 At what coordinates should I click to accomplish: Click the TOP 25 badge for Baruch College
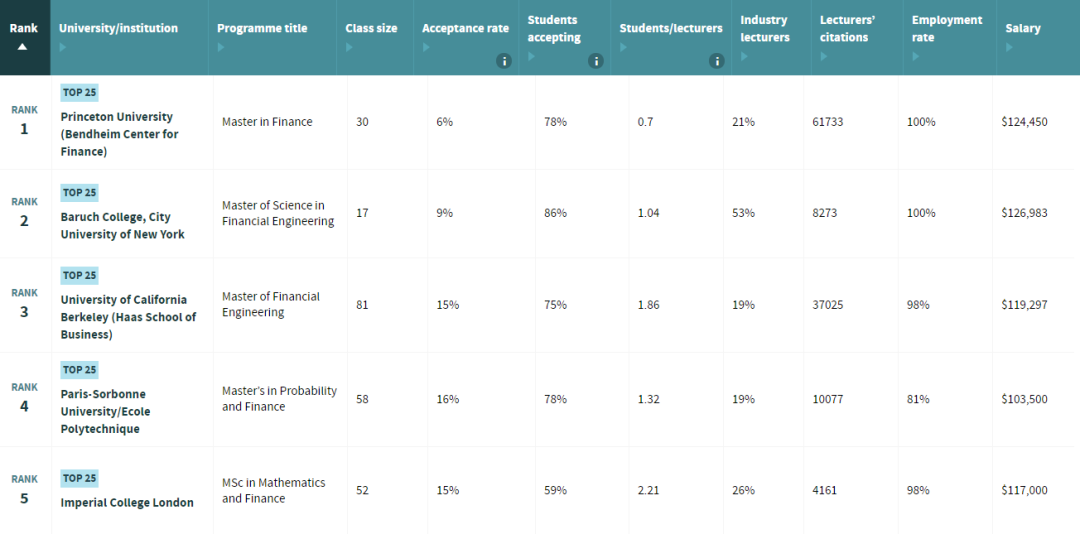click(80, 193)
